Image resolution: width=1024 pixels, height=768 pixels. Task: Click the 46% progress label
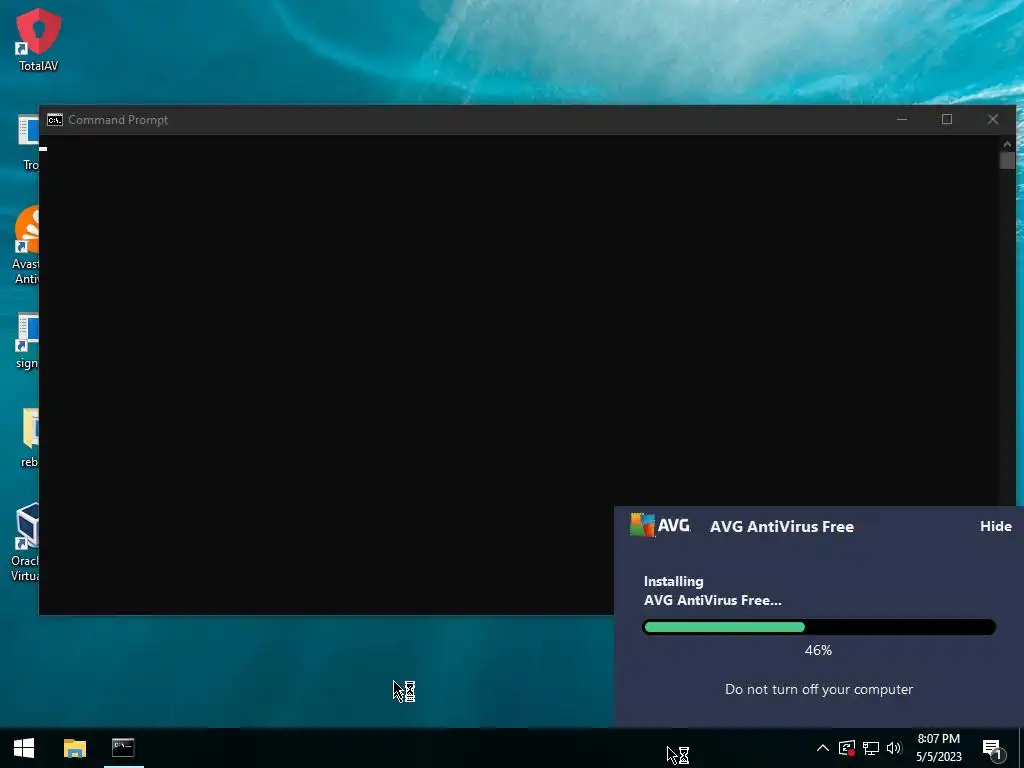[818, 650]
